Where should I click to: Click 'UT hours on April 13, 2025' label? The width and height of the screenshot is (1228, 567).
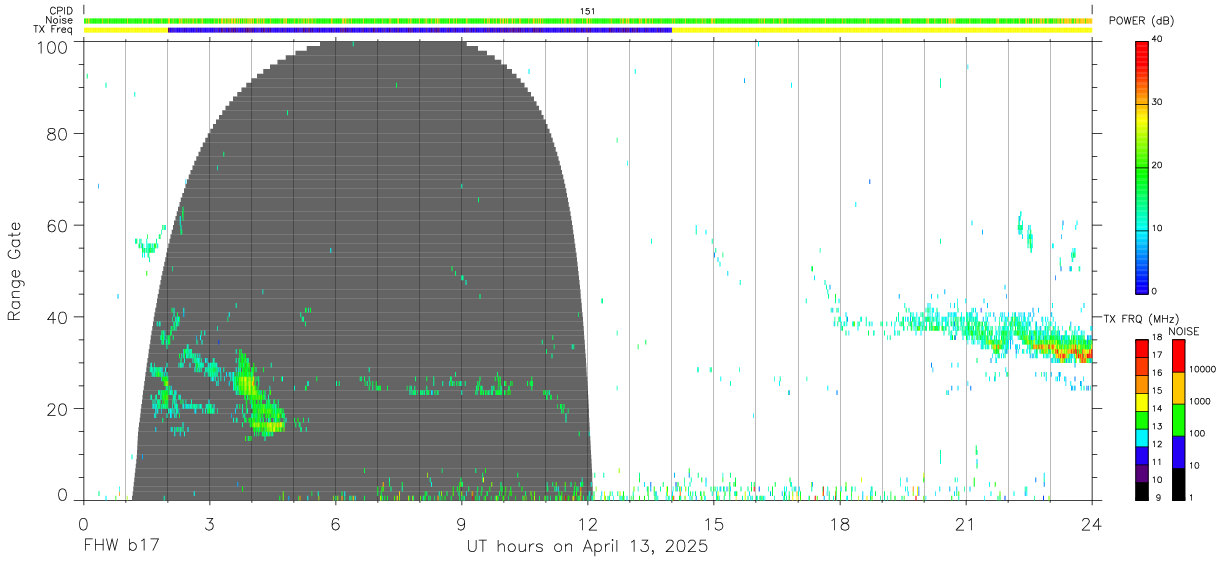pyautogui.click(x=587, y=547)
